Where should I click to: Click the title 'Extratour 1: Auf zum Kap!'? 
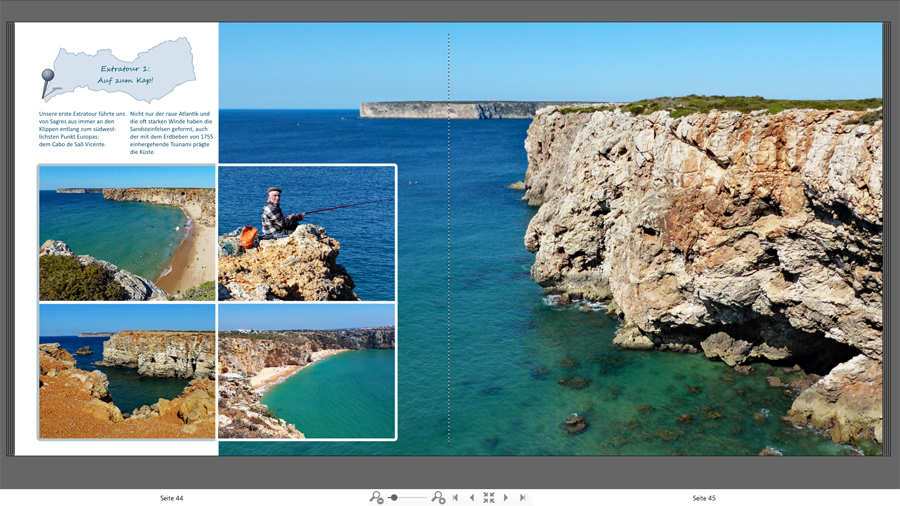point(126,74)
